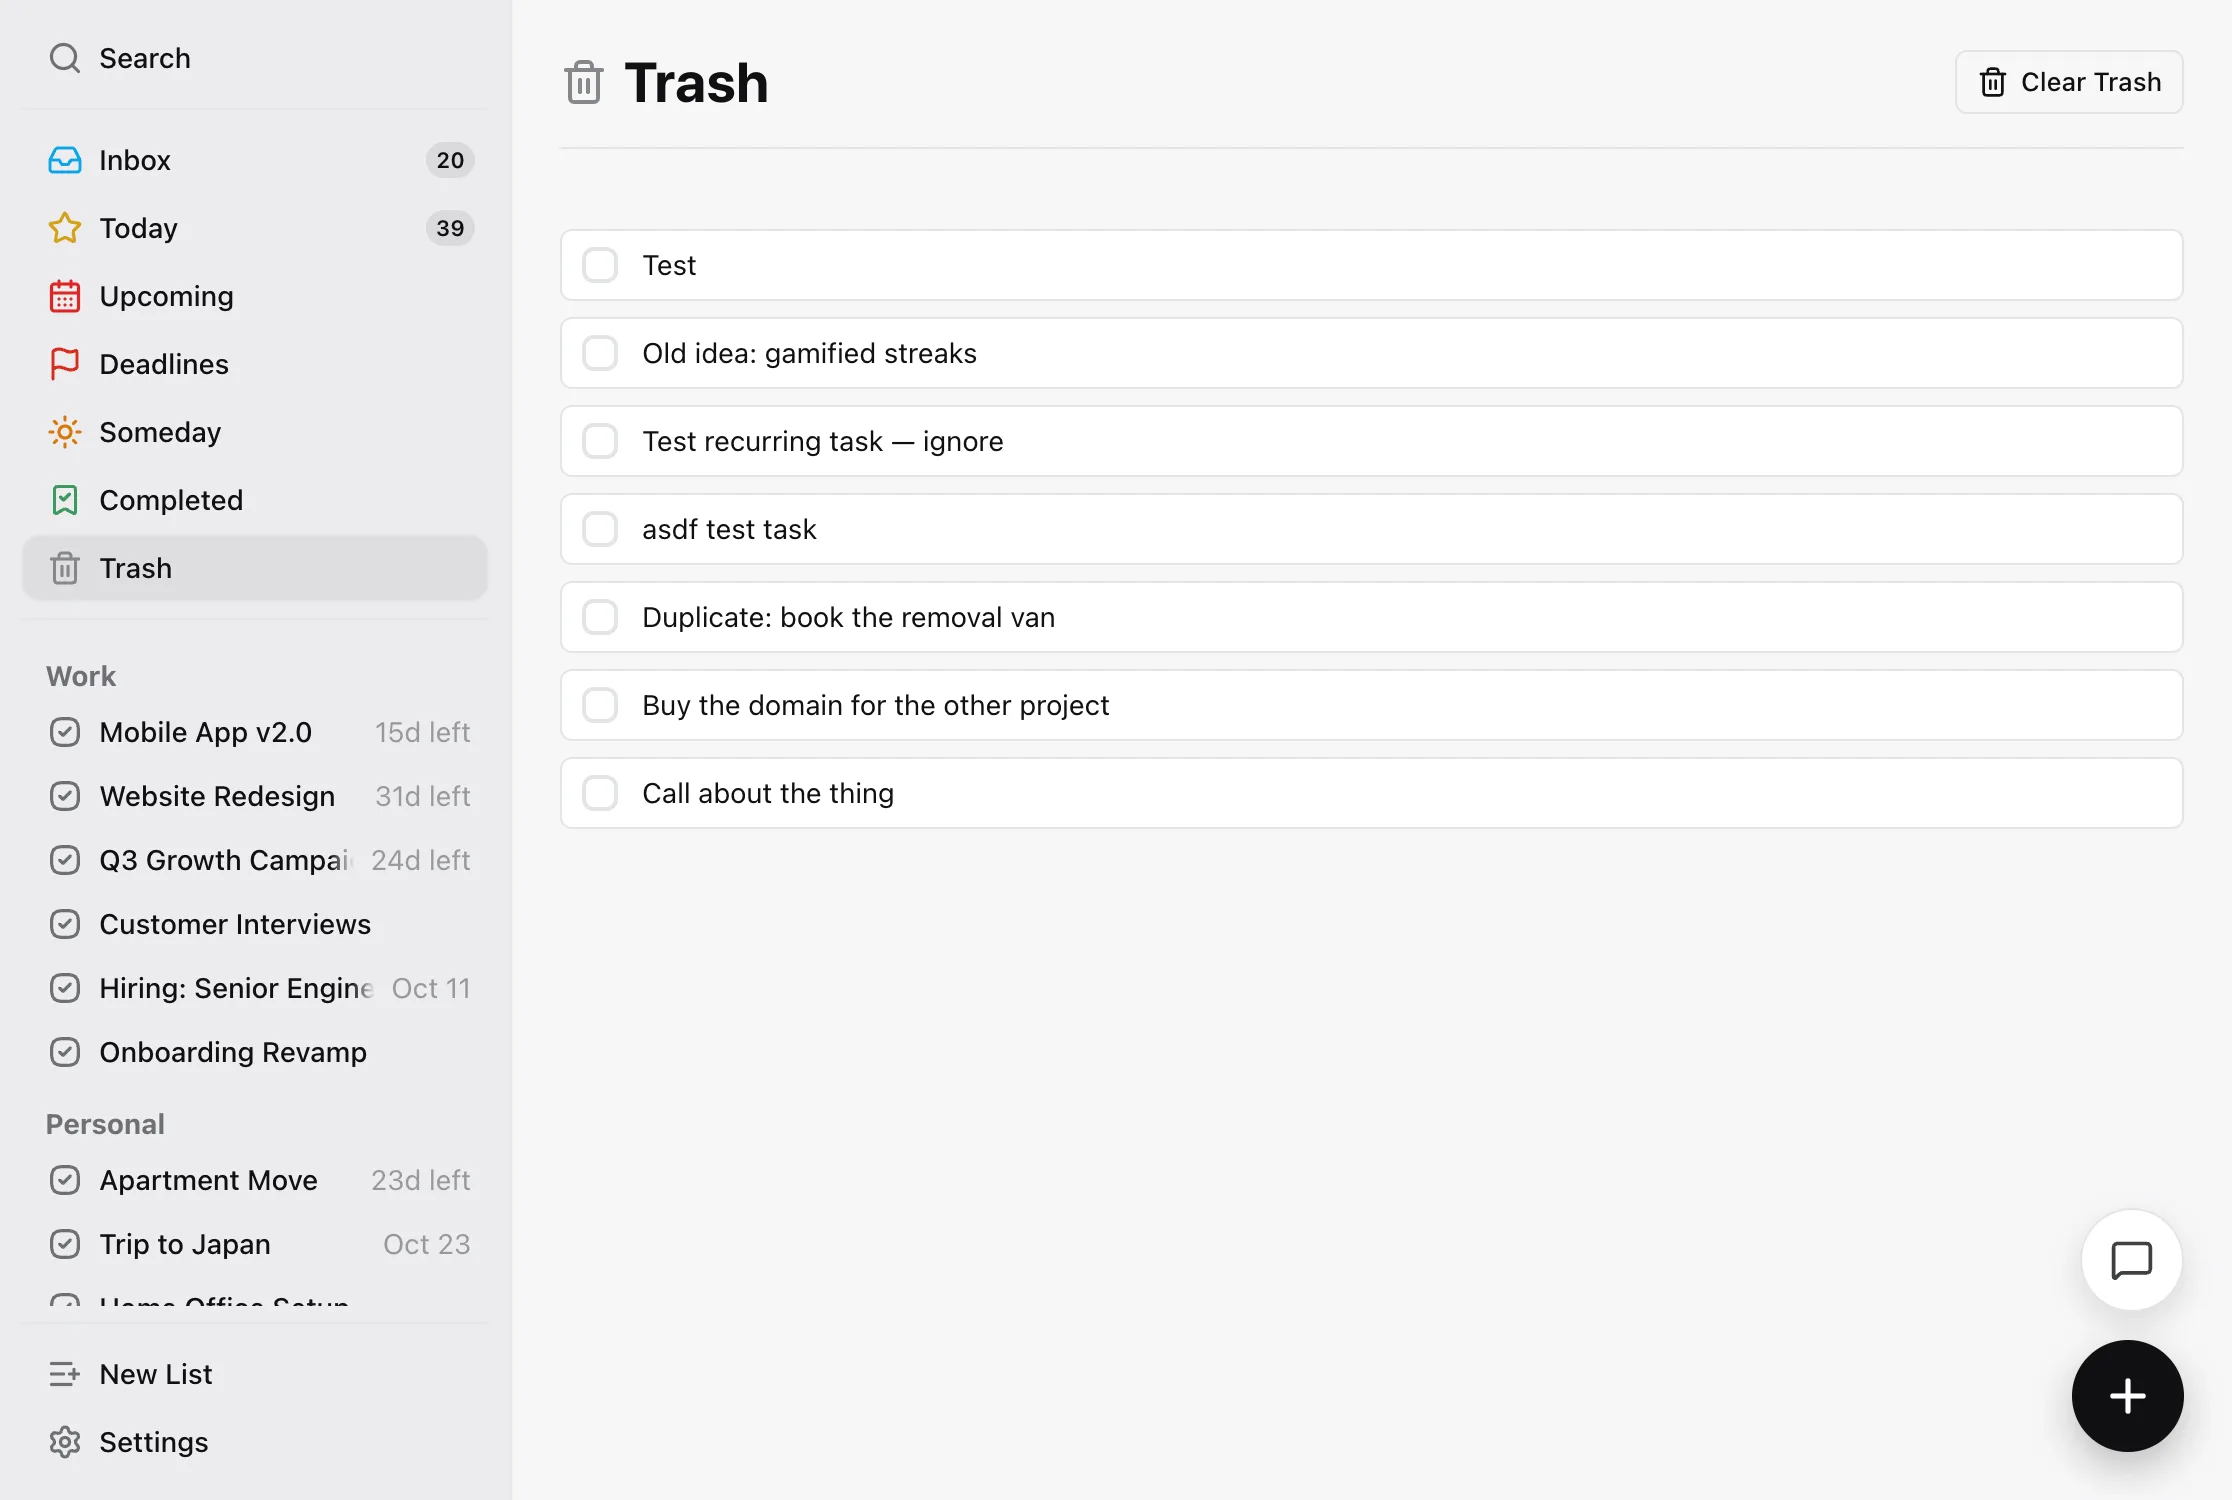Click the Upcoming calendar icon
This screenshot has height=1500, width=2232.
pos(65,296)
